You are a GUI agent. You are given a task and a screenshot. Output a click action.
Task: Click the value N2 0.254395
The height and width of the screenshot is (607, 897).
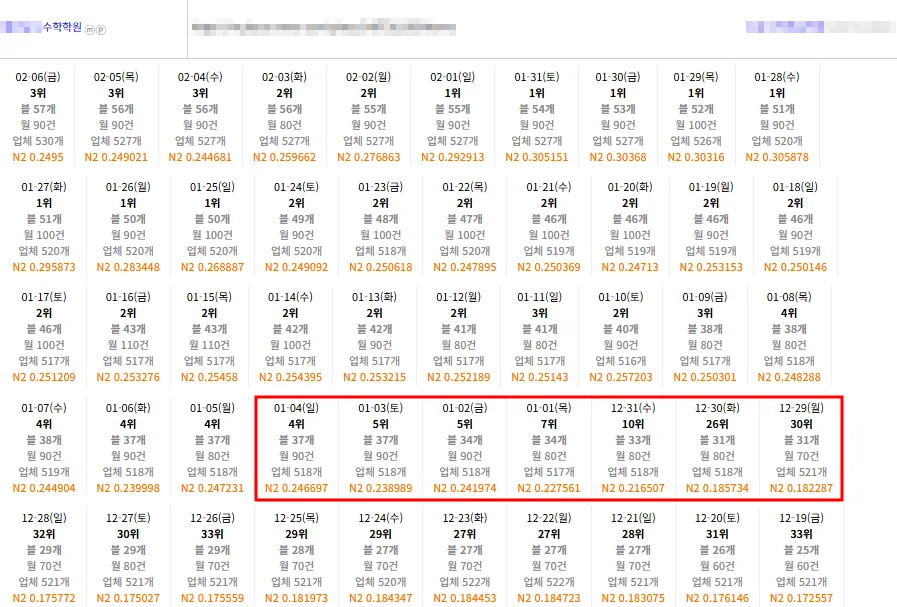pyautogui.click(x=290, y=377)
